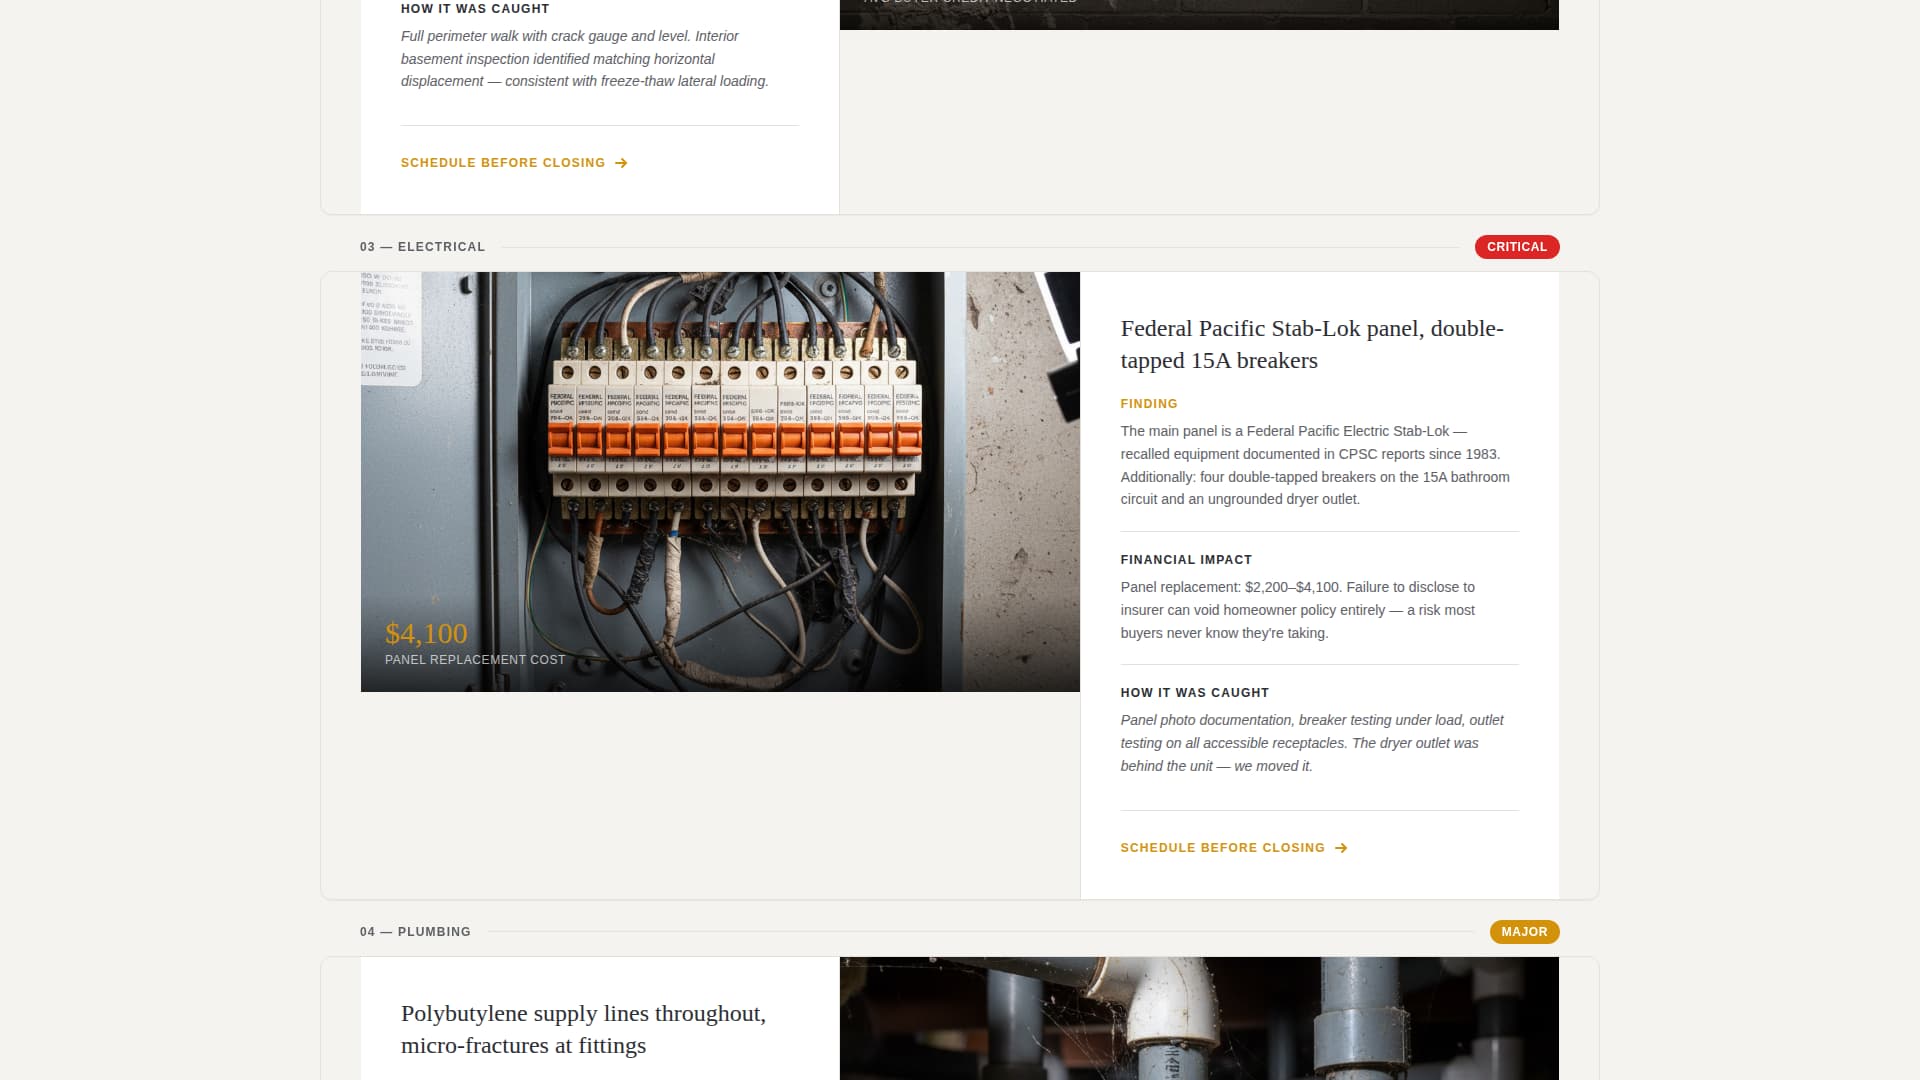The image size is (1920, 1080).
Task: Click the HOW IT WAS CAUGHT heading
Action: coord(1194,692)
